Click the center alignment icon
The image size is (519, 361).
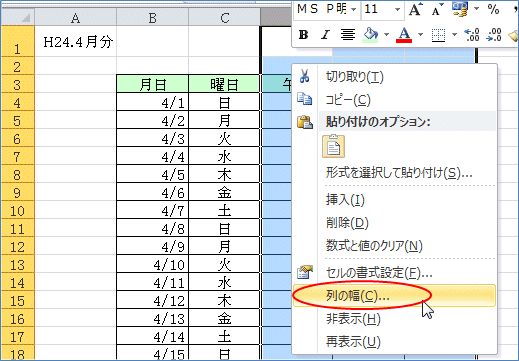coord(348,34)
